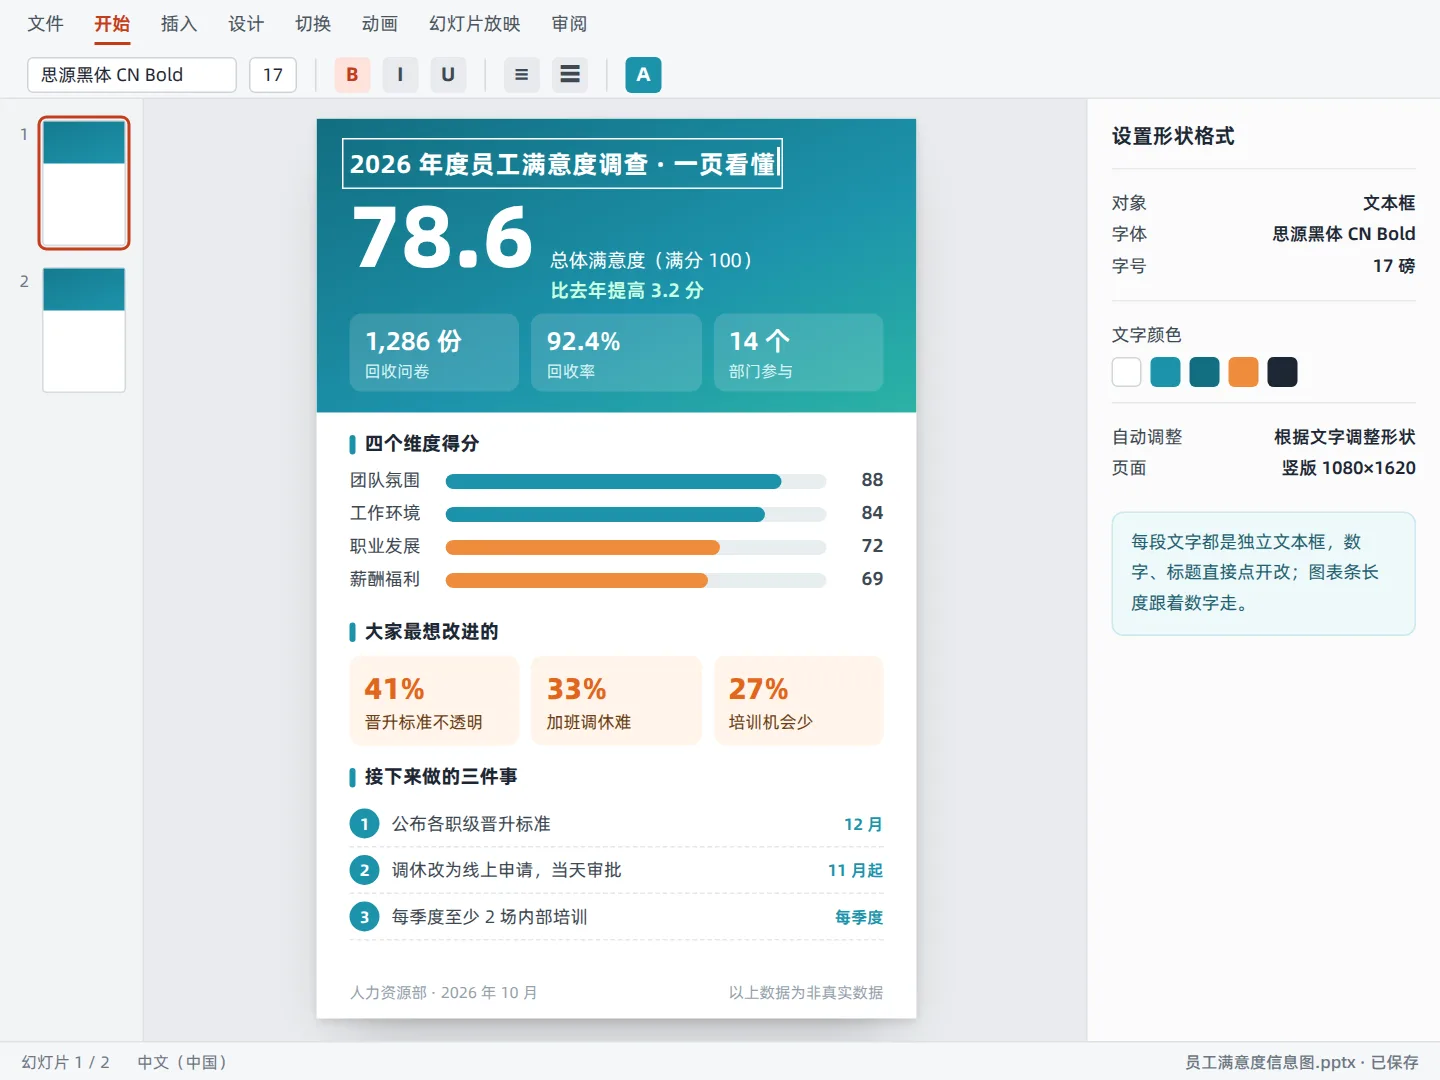Image resolution: width=1440 pixels, height=1080 pixels.
Task: Pick the light teal text color swatch
Action: tap(1166, 372)
